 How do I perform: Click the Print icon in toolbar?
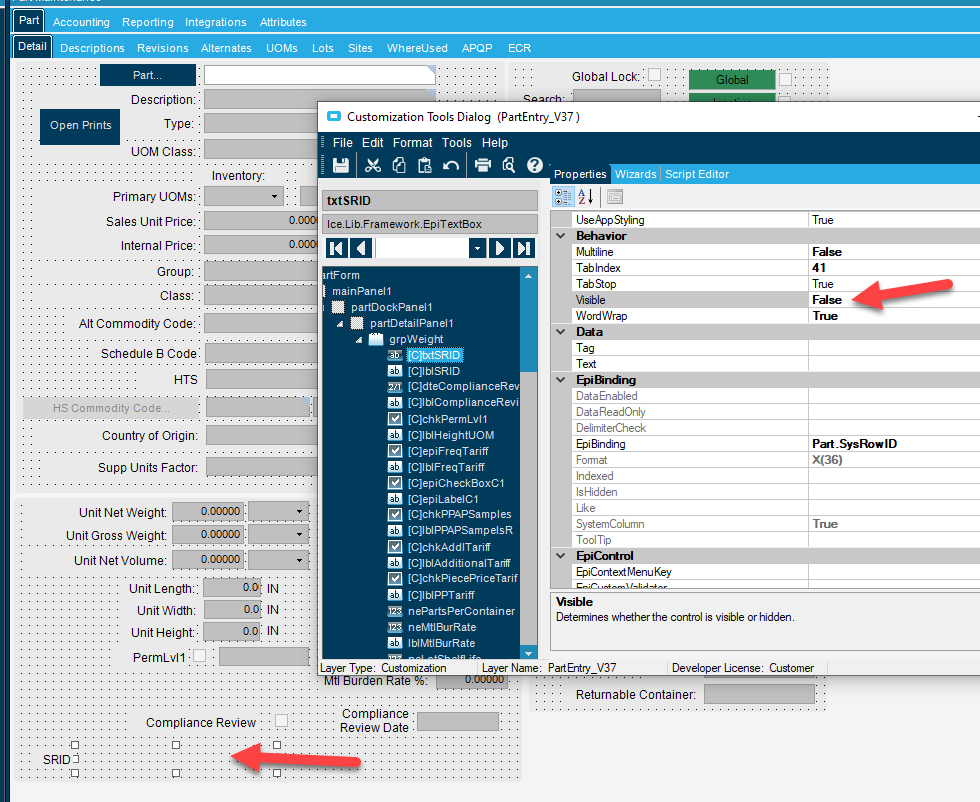[x=482, y=165]
